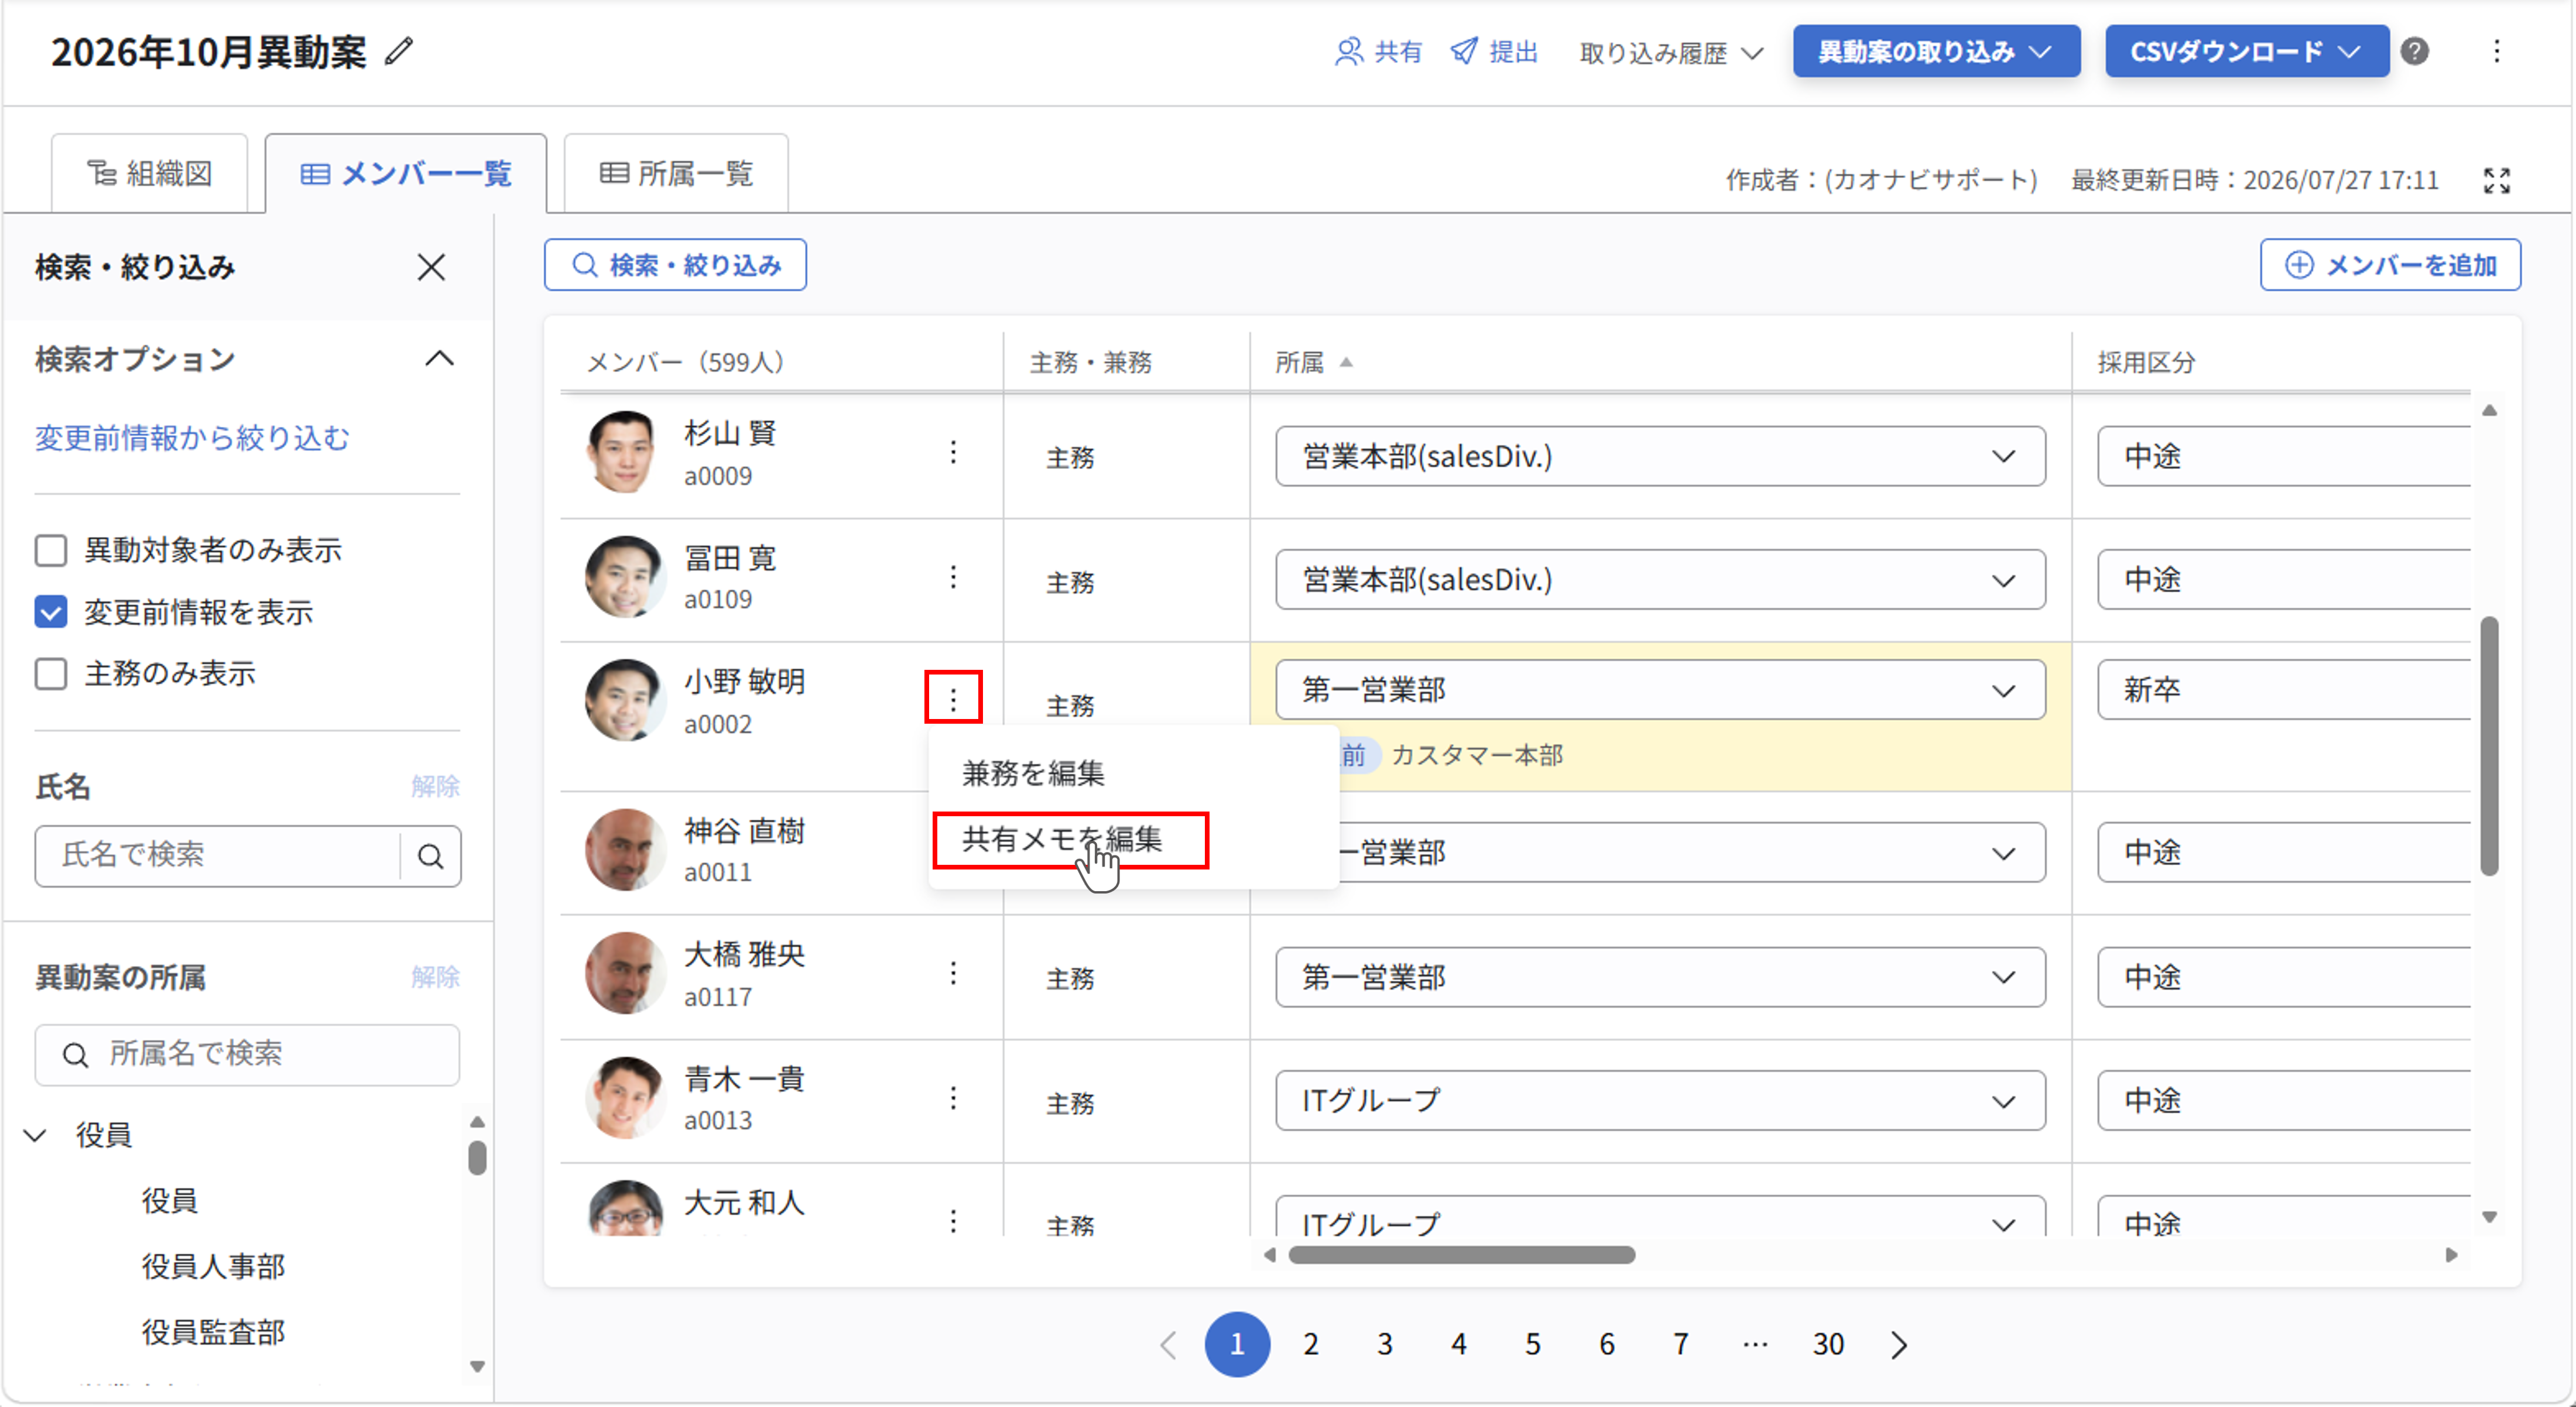Open the kebab menu for 杉山 賢

pyautogui.click(x=953, y=452)
